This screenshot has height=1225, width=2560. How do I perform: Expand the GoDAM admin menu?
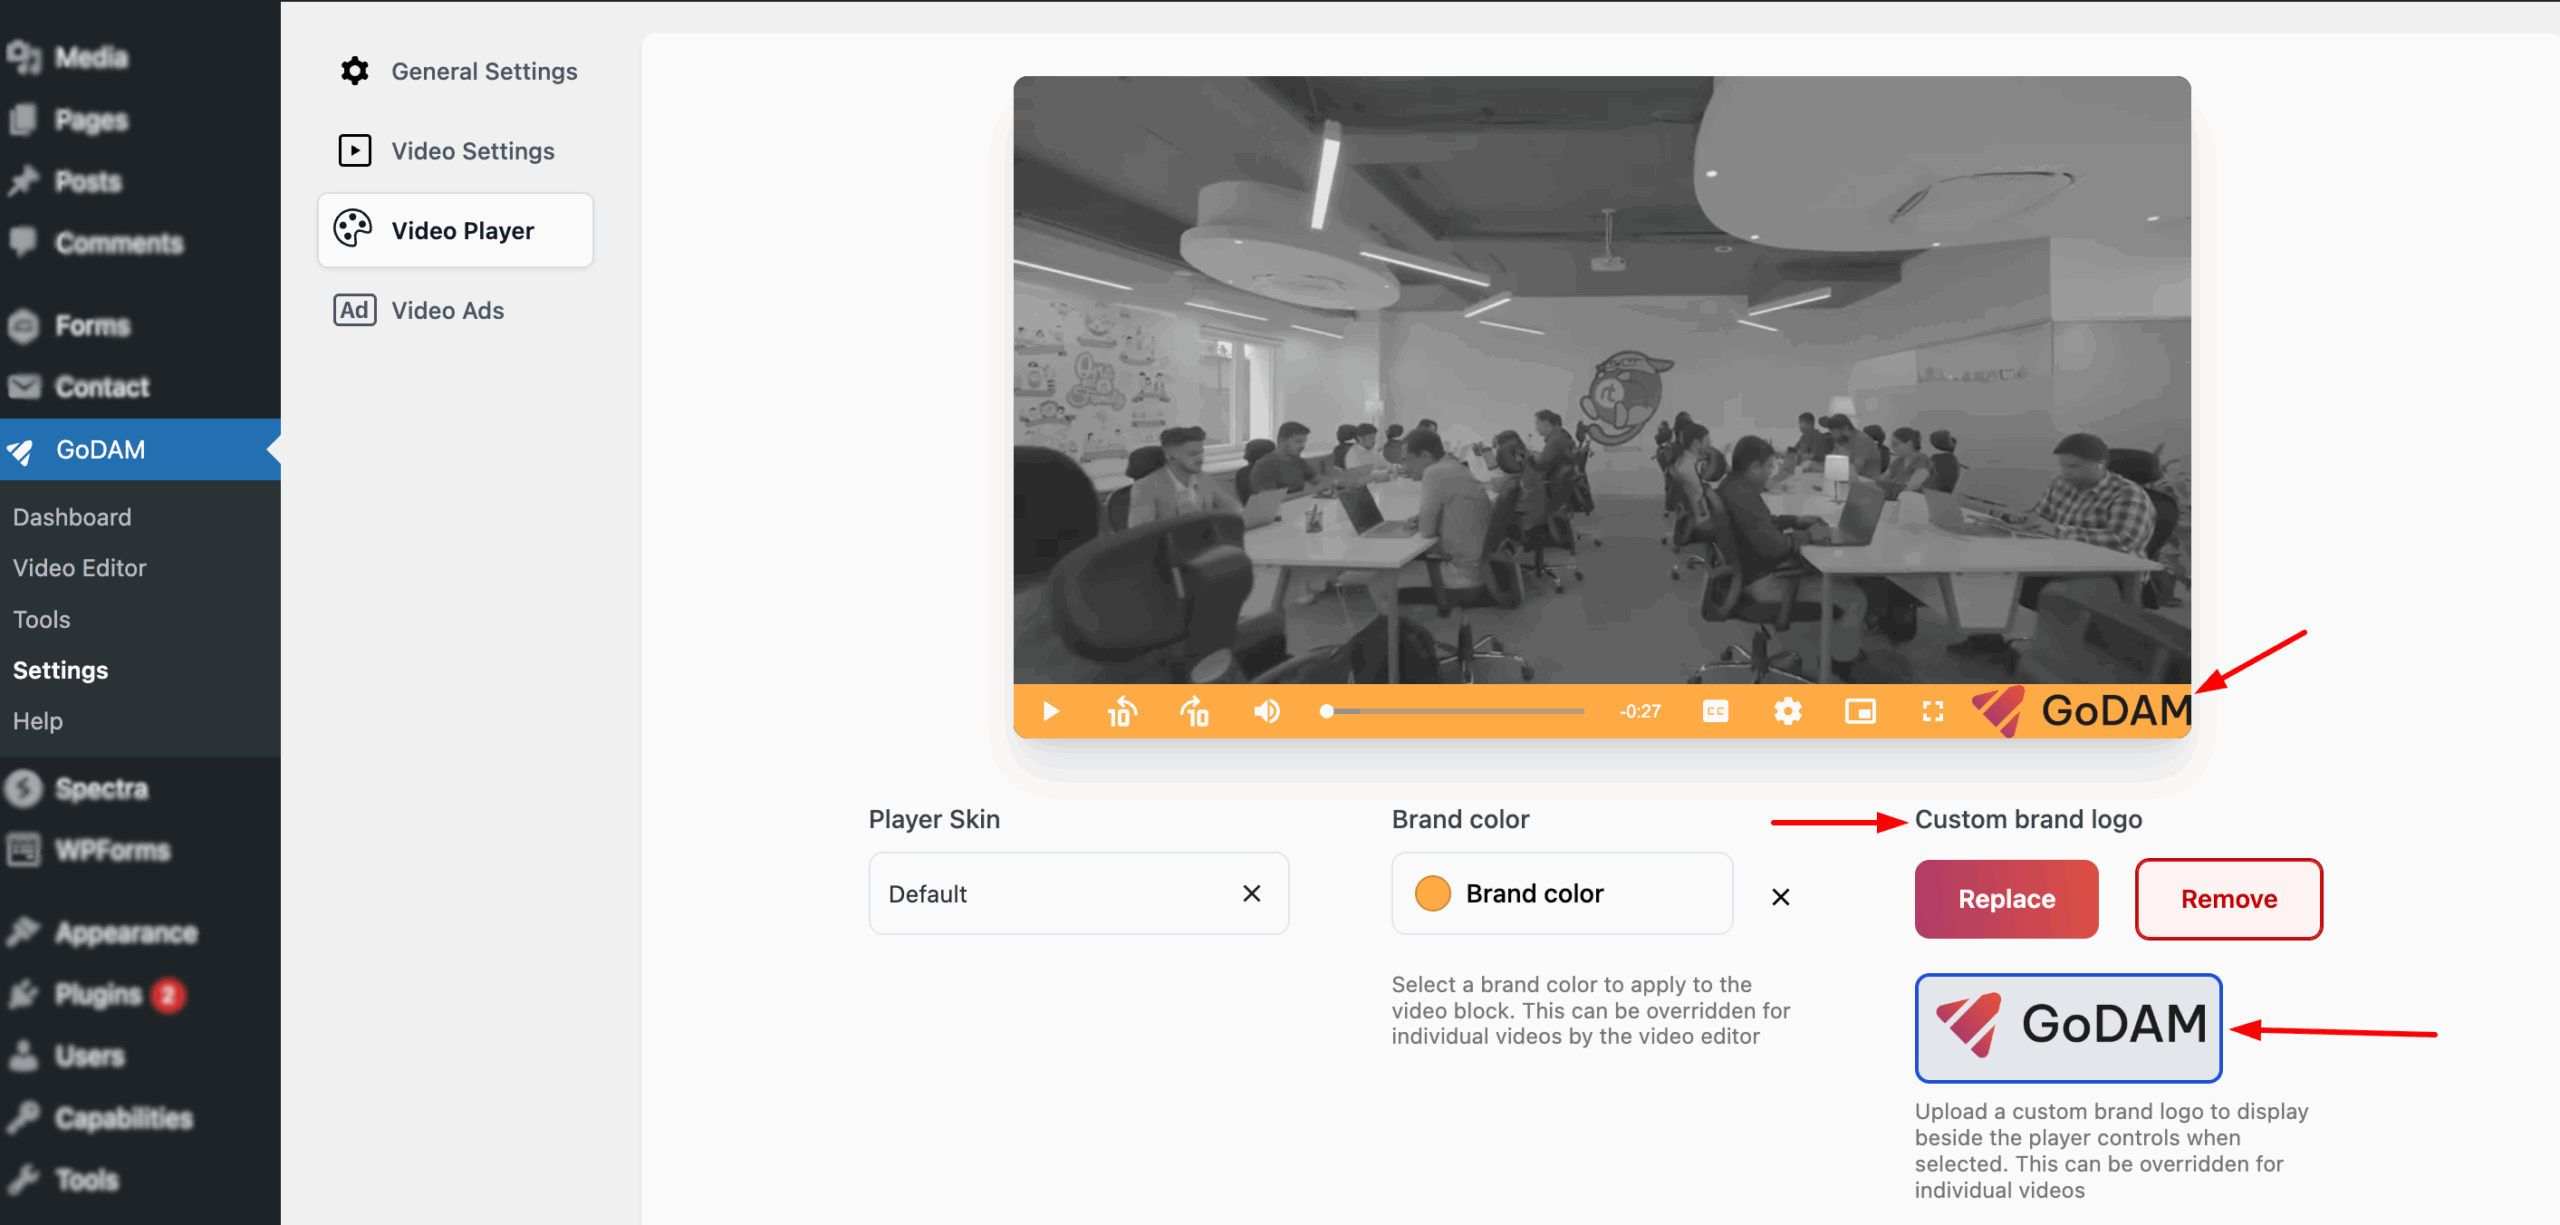coord(100,449)
